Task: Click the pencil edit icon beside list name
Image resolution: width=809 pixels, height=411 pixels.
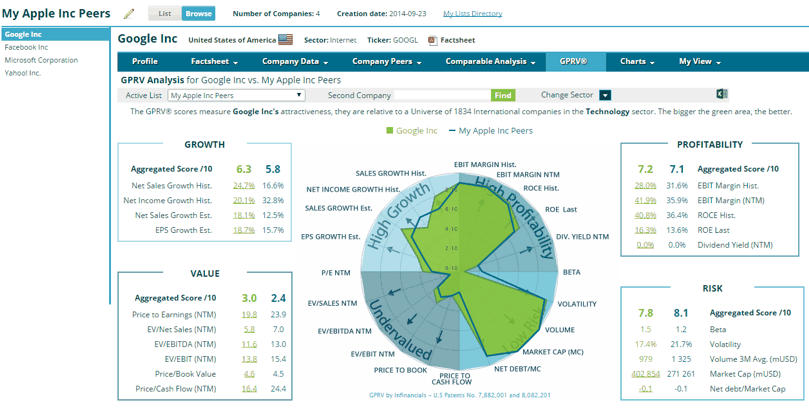Action: [x=129, y=14]
